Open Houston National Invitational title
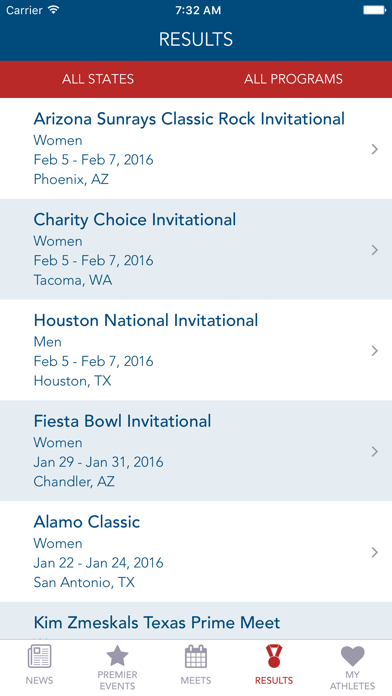This screenshot has height=696, width=392. 146,320
